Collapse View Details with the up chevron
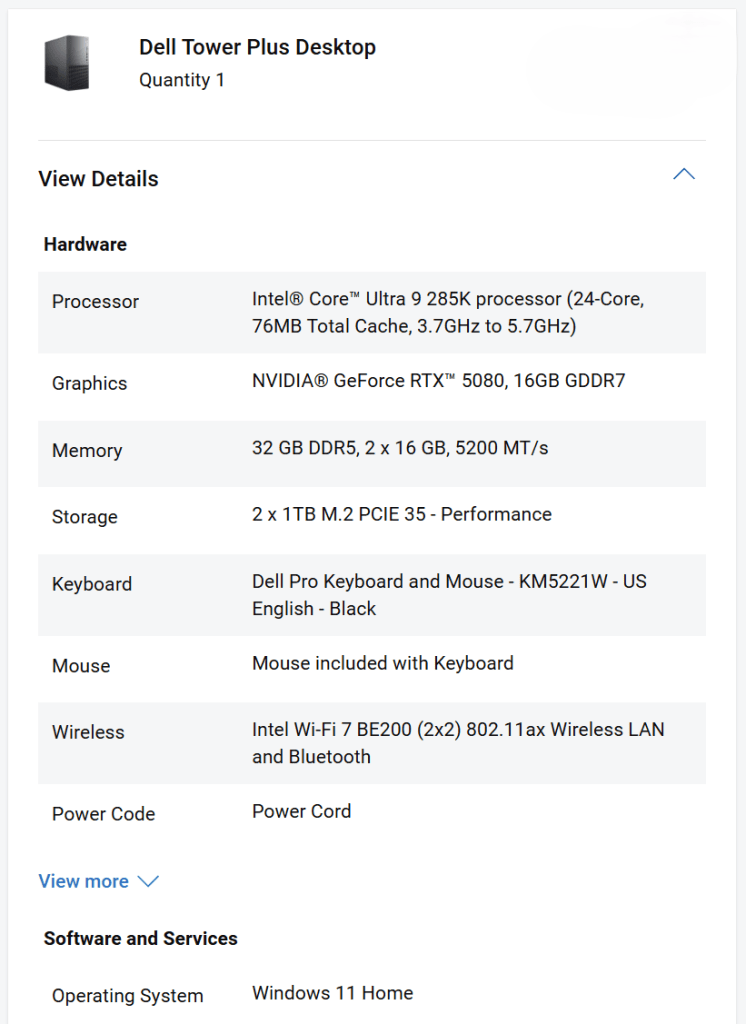The width and height of the screenshot is (746, 1024). coord(684,174)
